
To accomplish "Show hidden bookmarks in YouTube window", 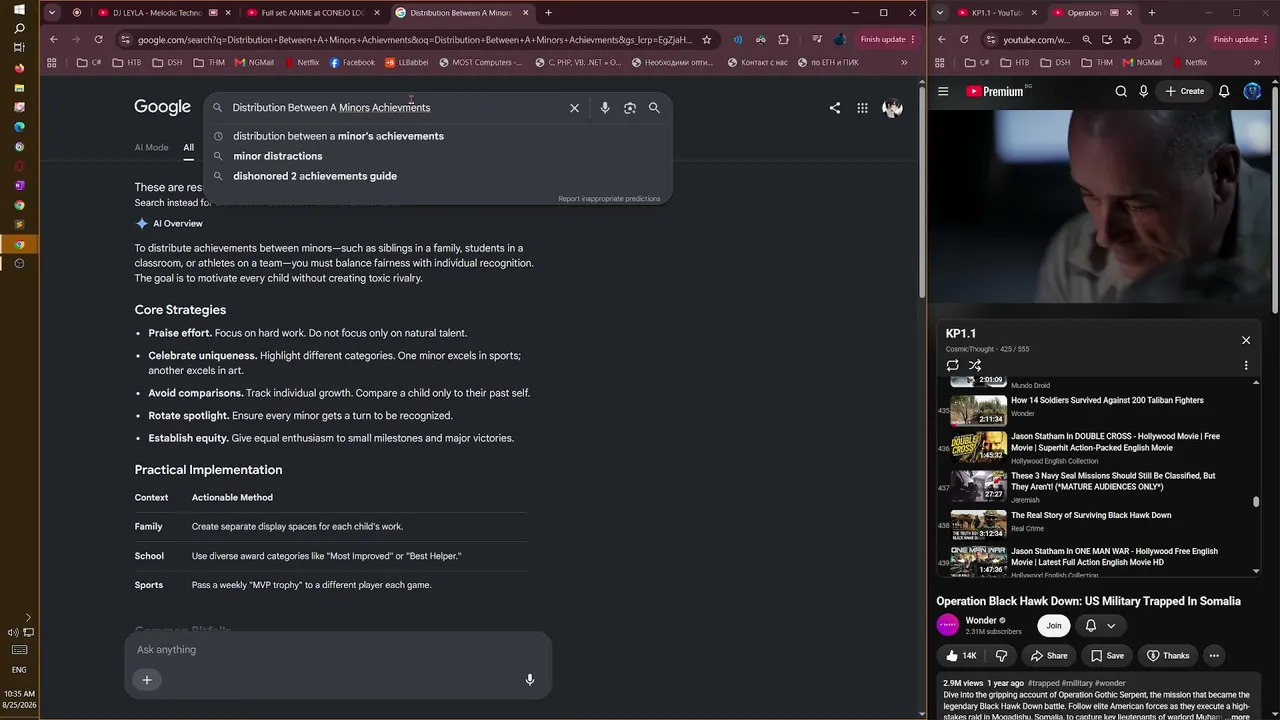I will (x=1257, y=62).
